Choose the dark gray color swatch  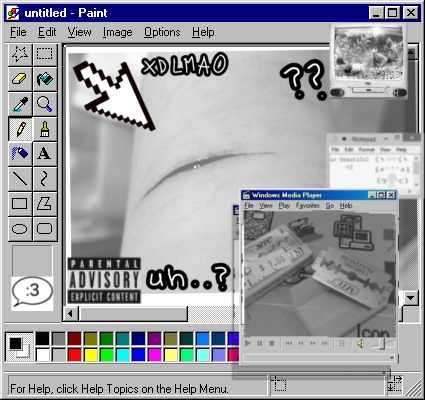click(59, 339)
